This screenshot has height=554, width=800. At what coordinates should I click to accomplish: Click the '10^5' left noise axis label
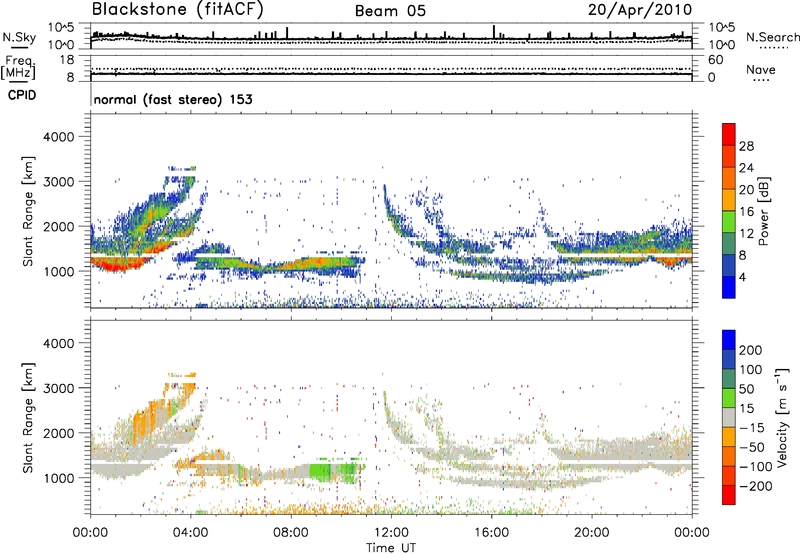[61, 28]
